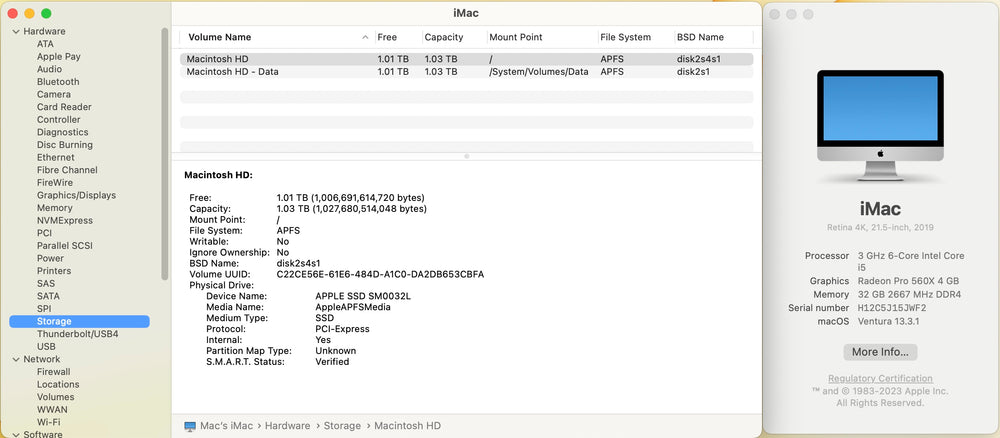Click the iMac image in About window

click(x=880, y=125)
